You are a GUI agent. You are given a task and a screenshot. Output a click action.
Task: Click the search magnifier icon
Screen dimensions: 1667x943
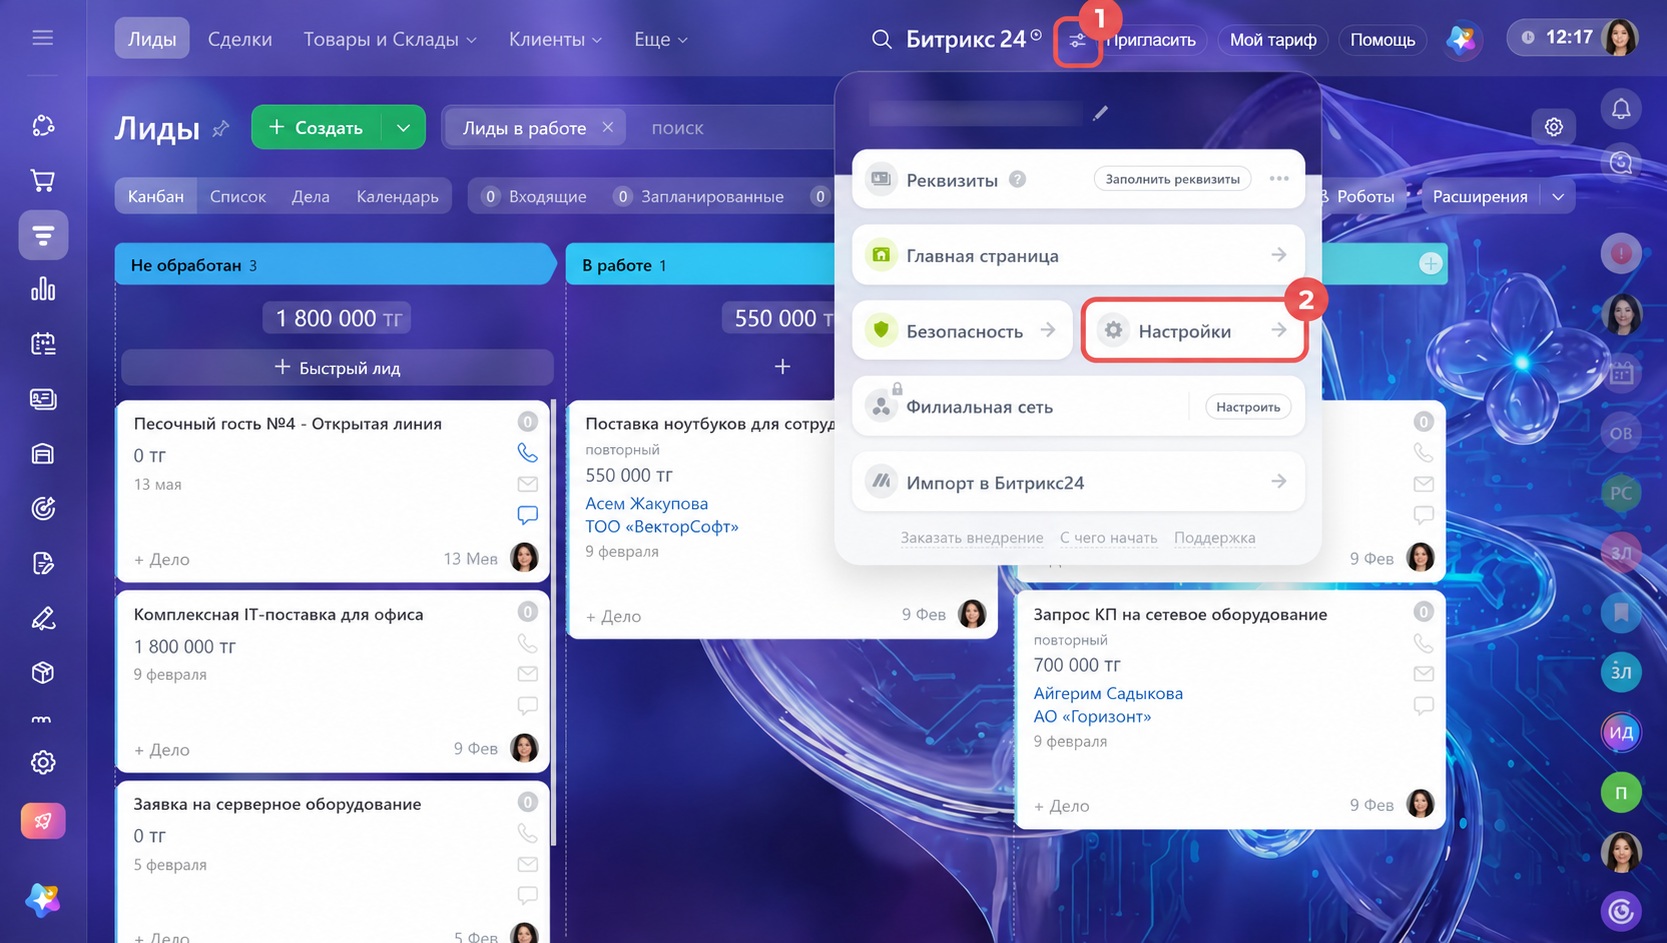(881, 39)
